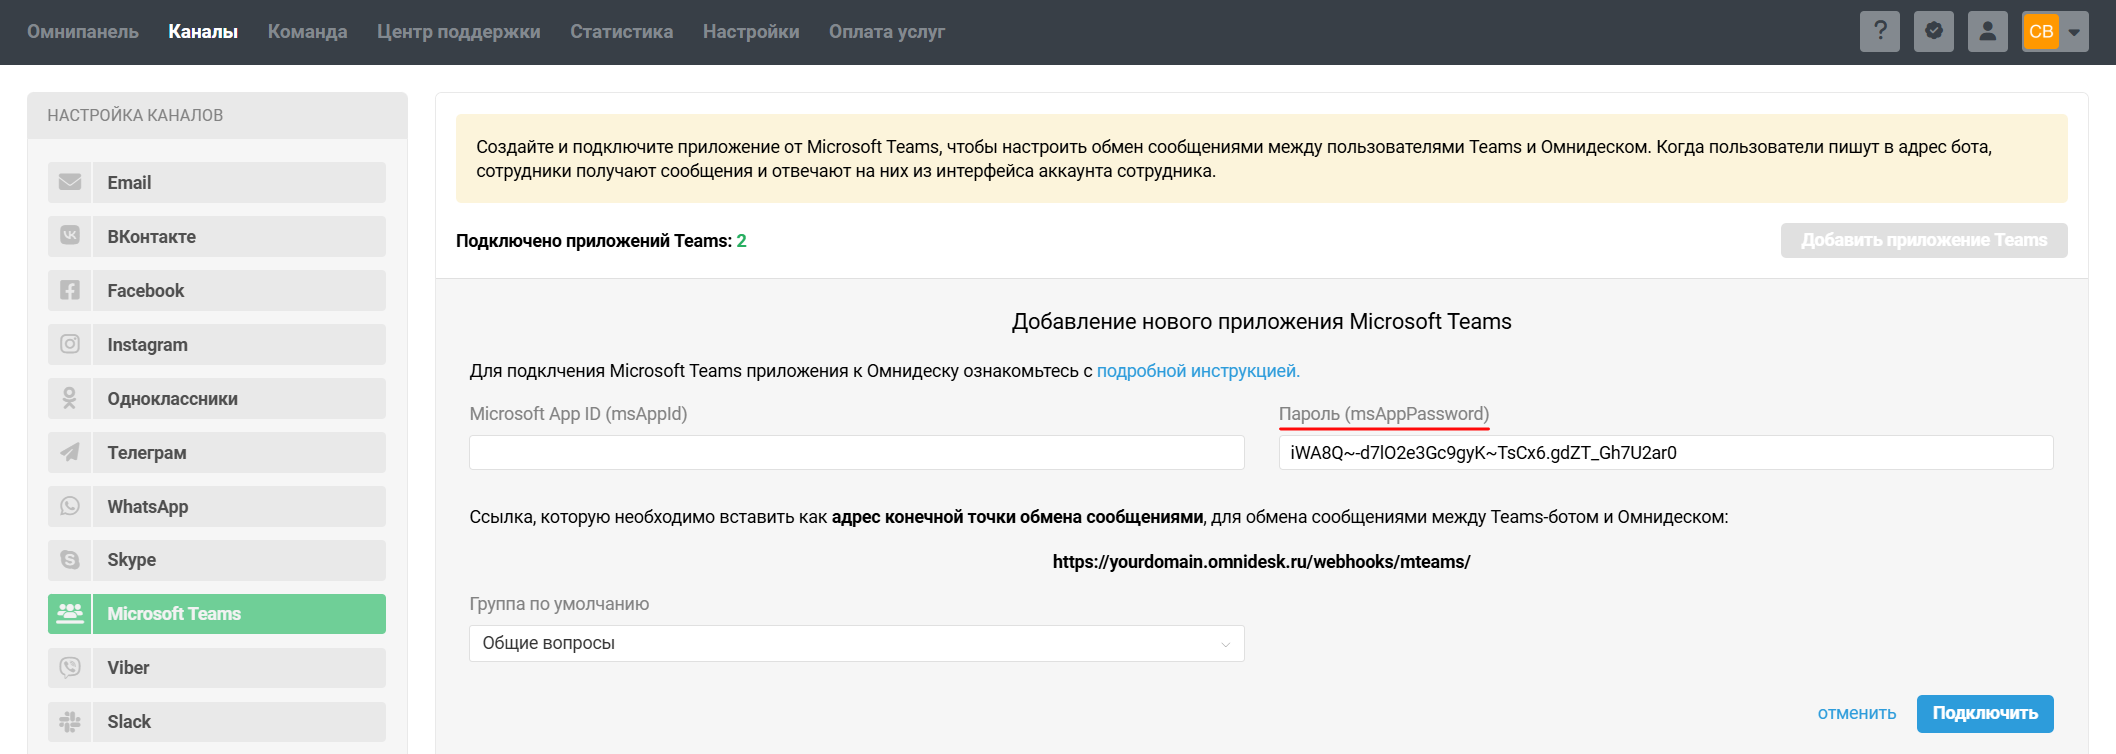
Task: Open help via the question mark icon
Action: point(1880,31)
